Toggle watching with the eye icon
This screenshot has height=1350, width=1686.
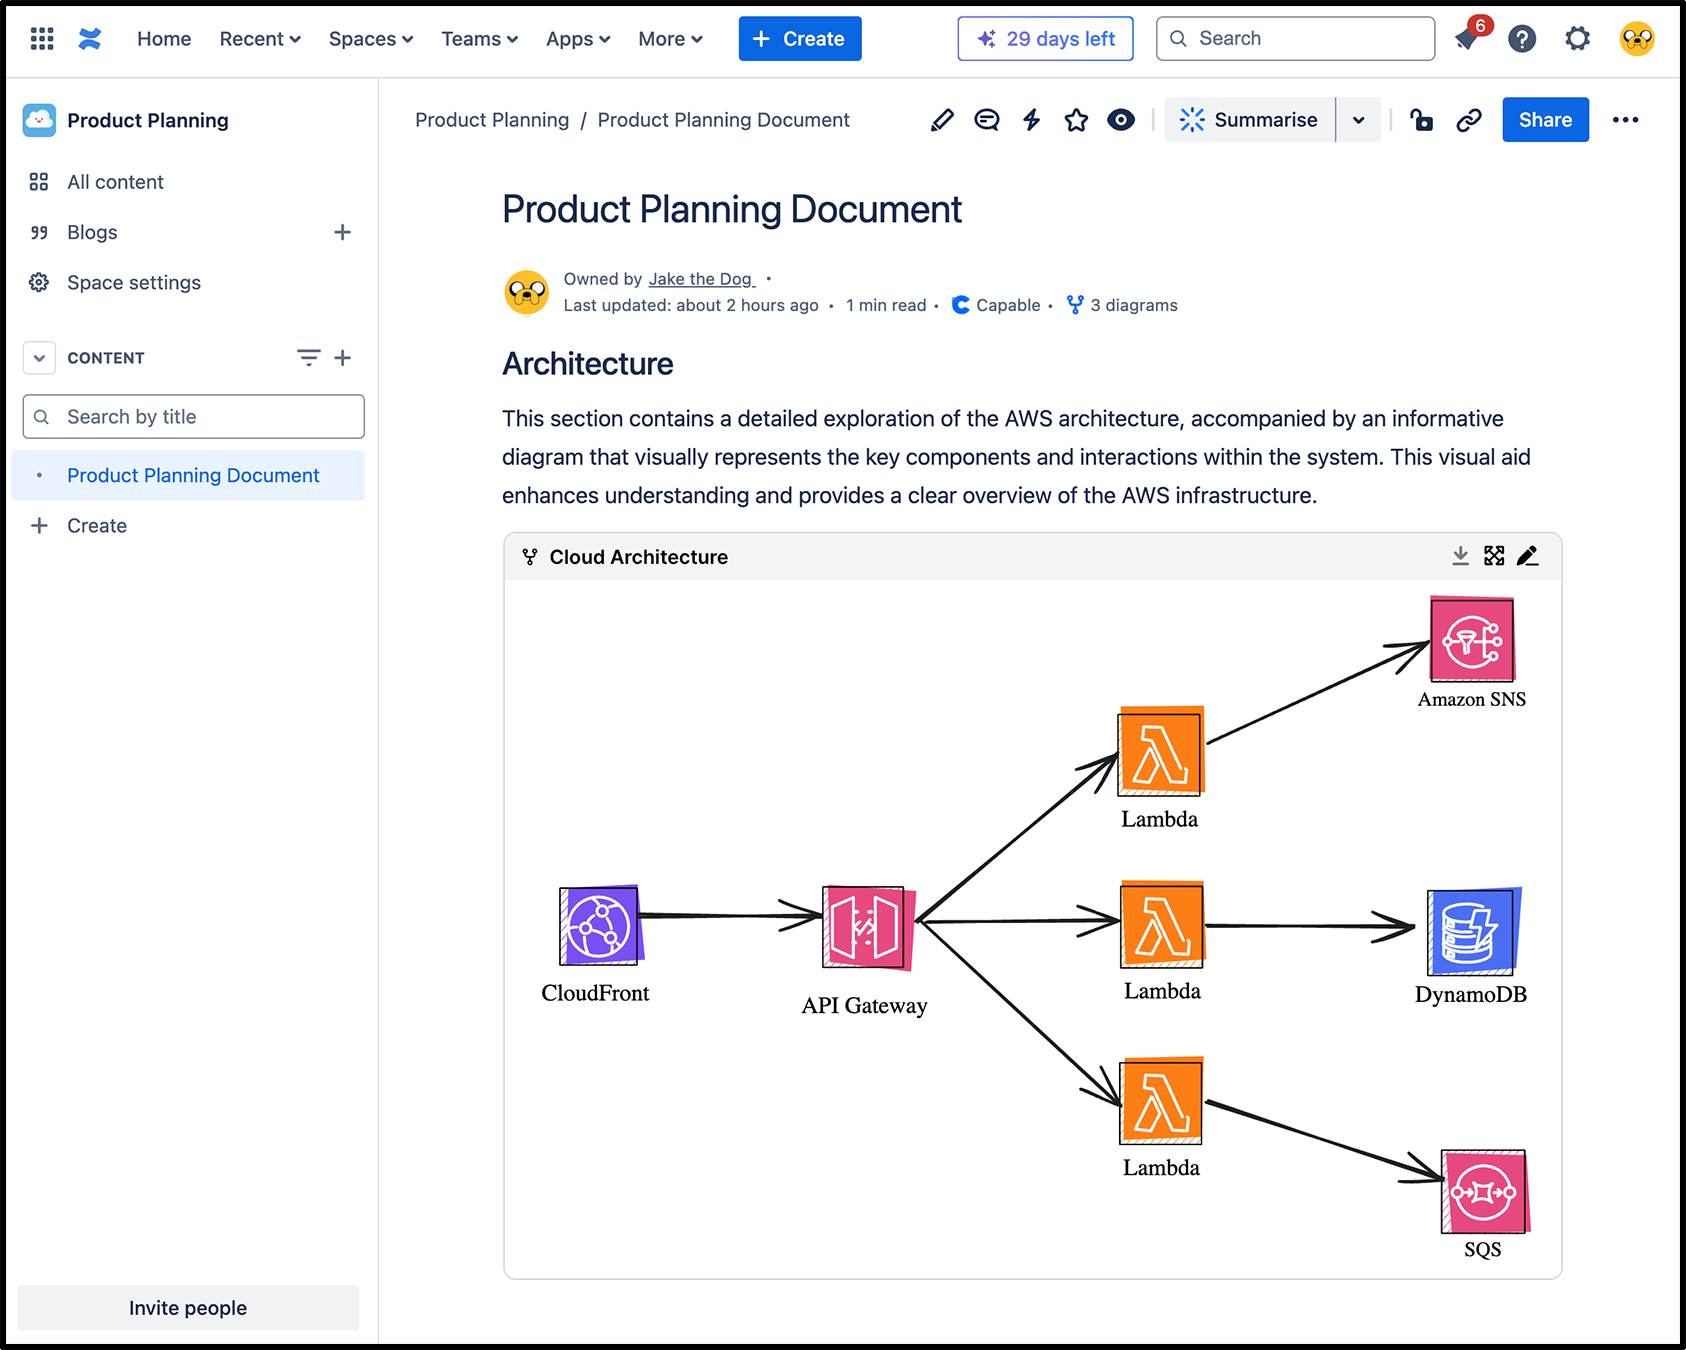(x=1121, y=120)
